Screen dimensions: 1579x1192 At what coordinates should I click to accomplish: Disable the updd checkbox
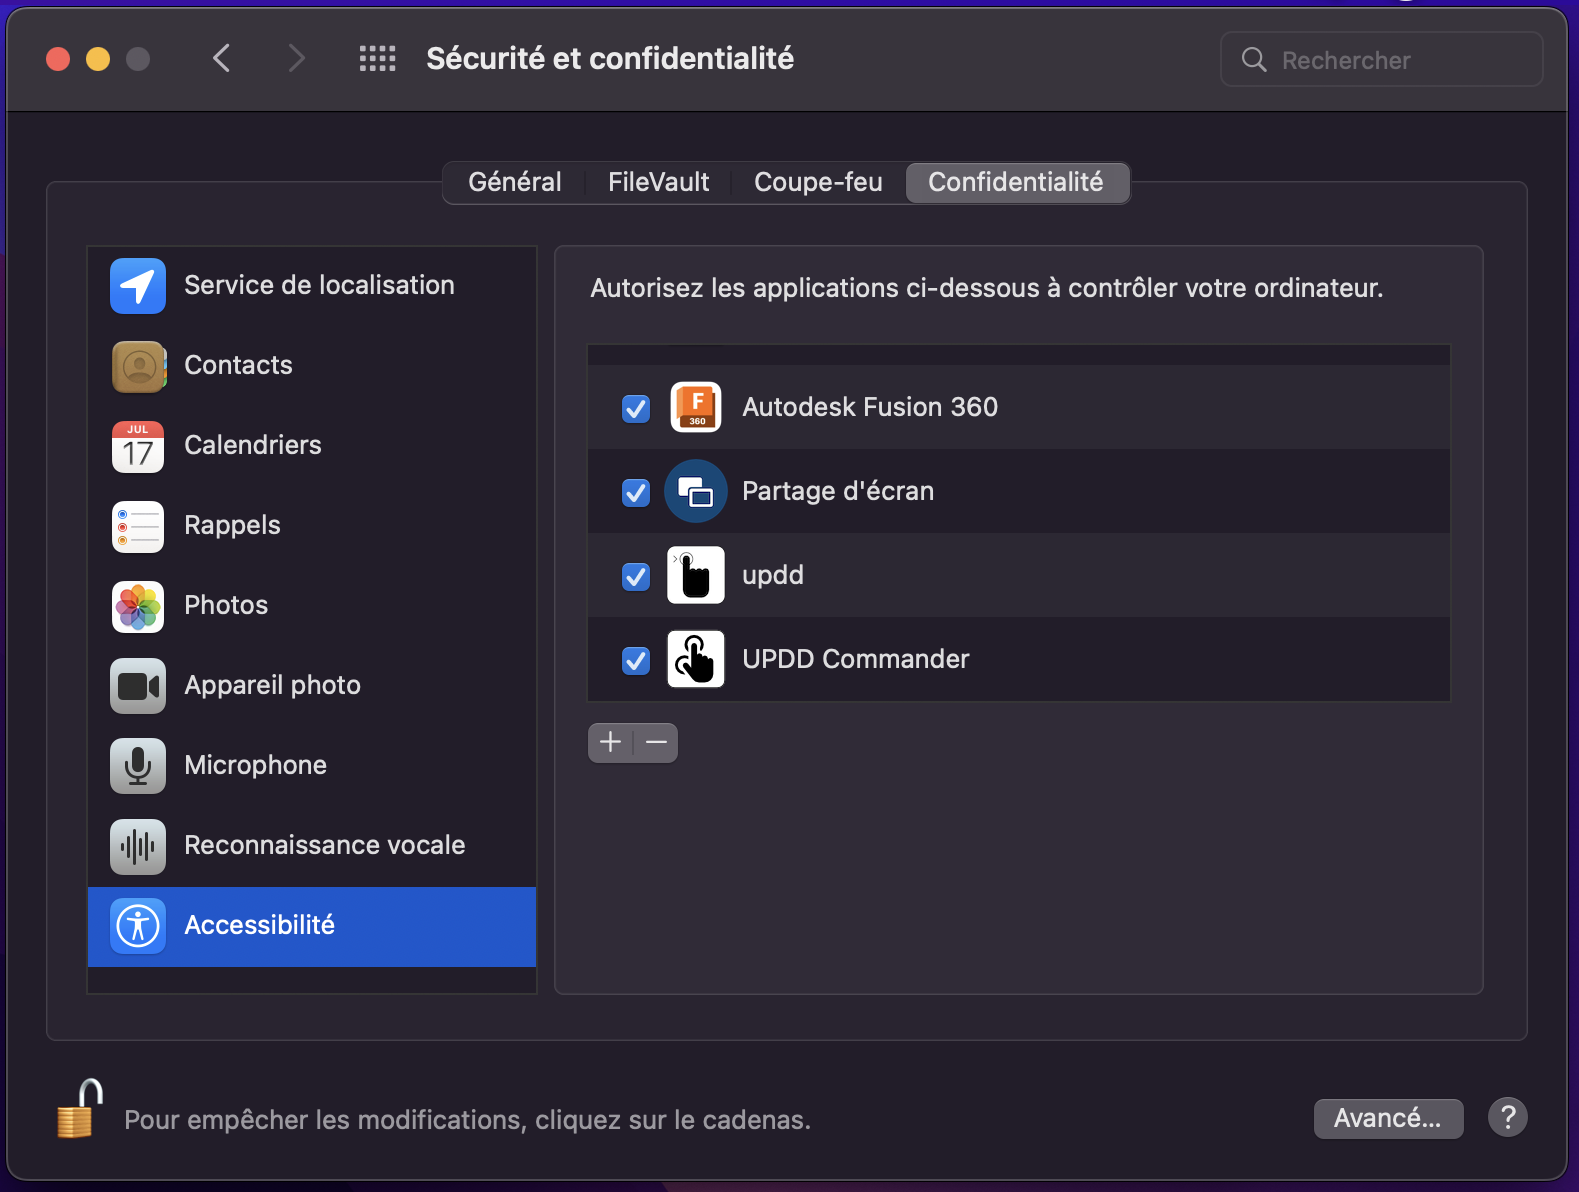[636, 576]
